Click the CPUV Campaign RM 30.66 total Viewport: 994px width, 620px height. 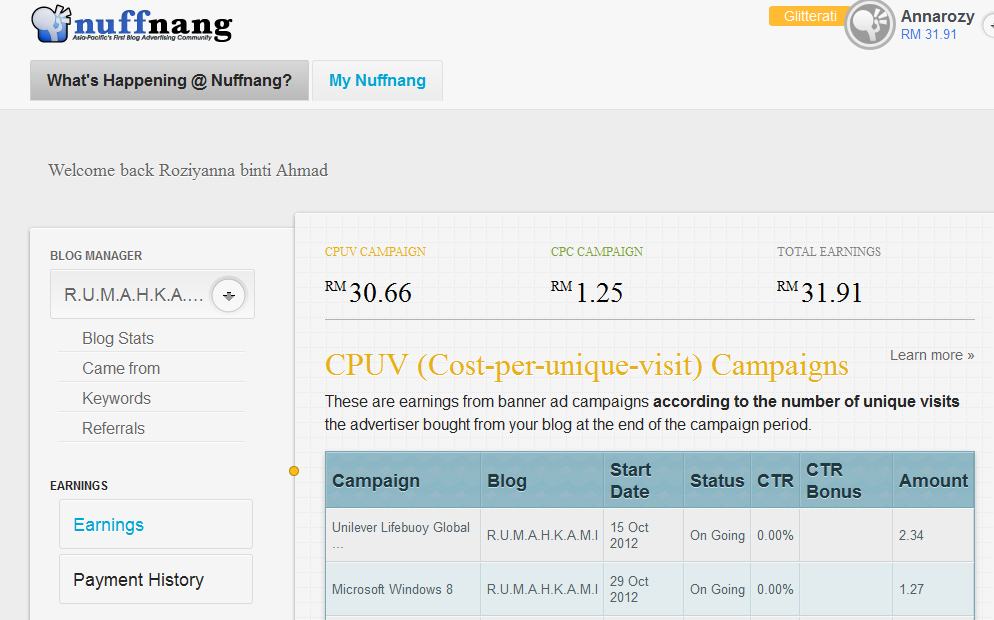pos(368,292)
